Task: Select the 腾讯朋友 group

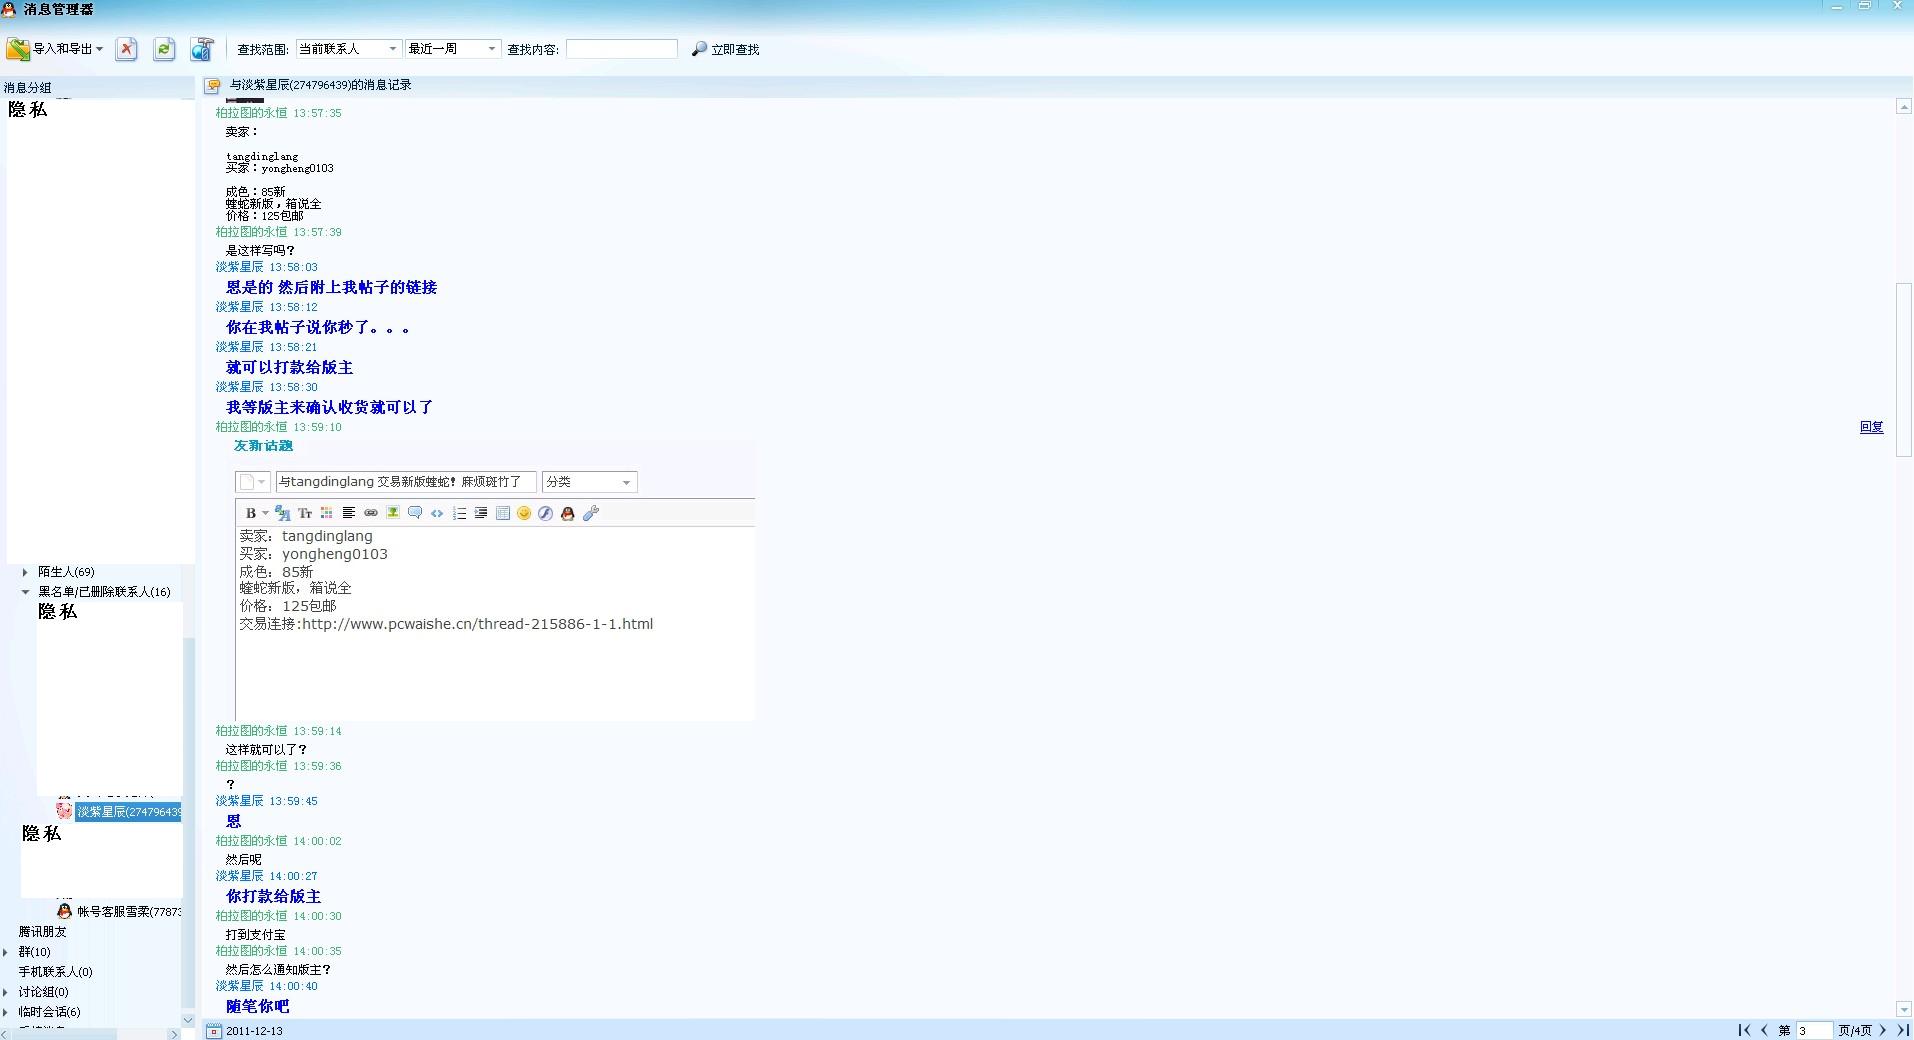Action: pyautogui.click(x=42, y=932)
